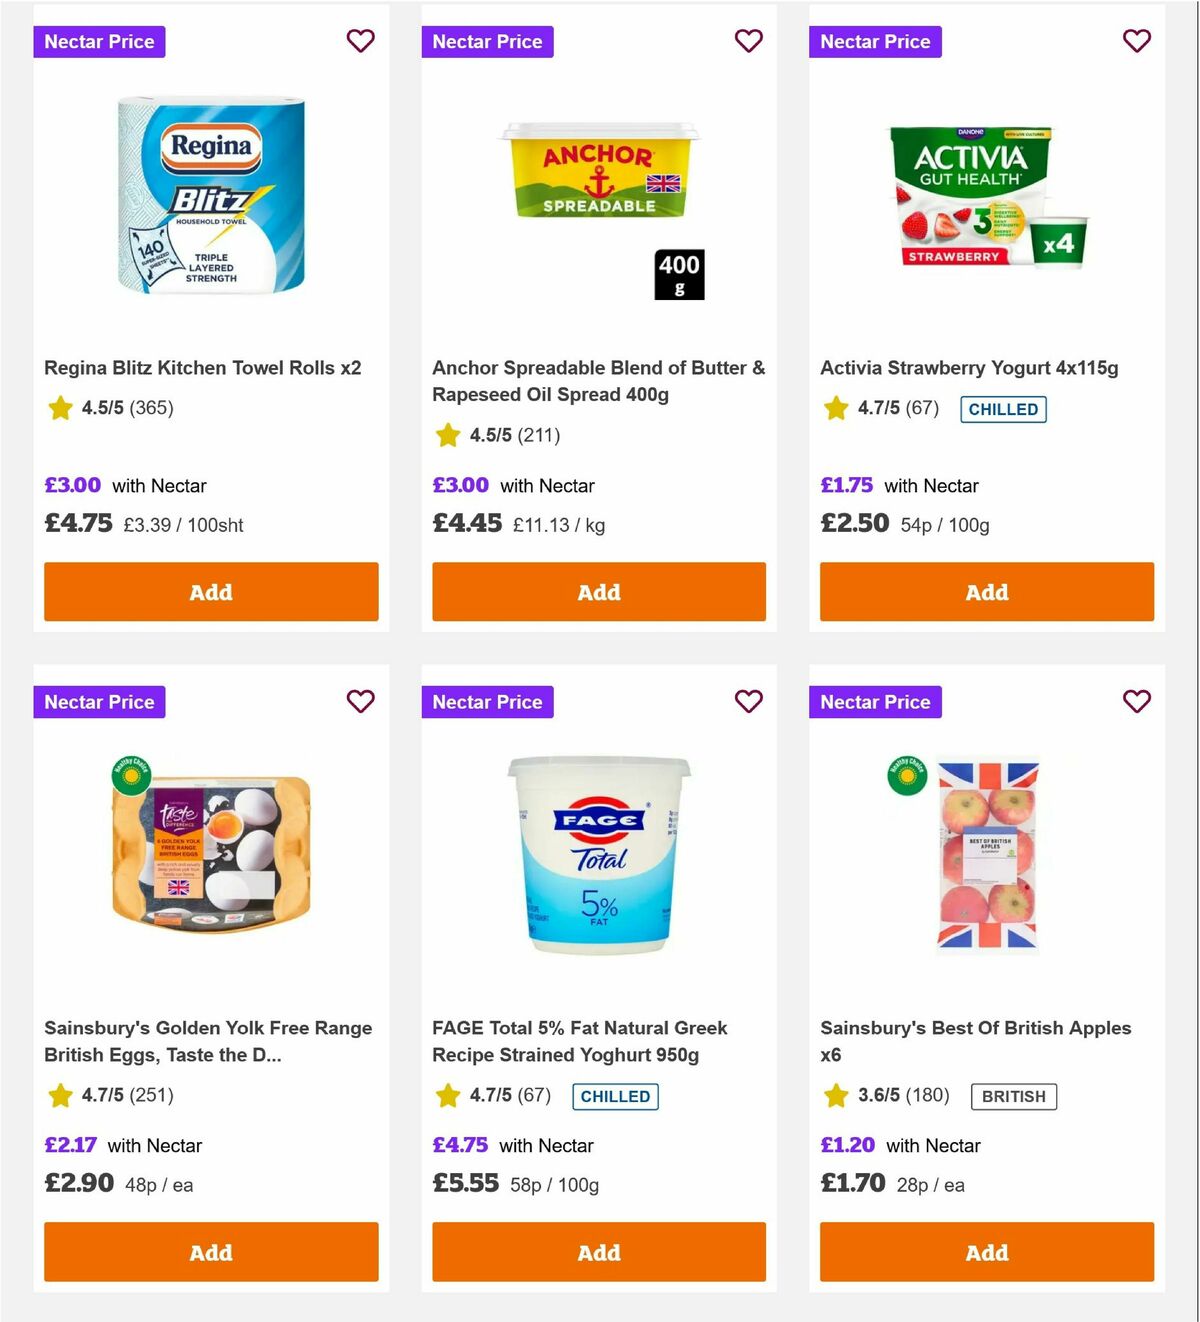
Task: Click the Nectar Price badge on Regina Blitz
Action: point(99,41)
